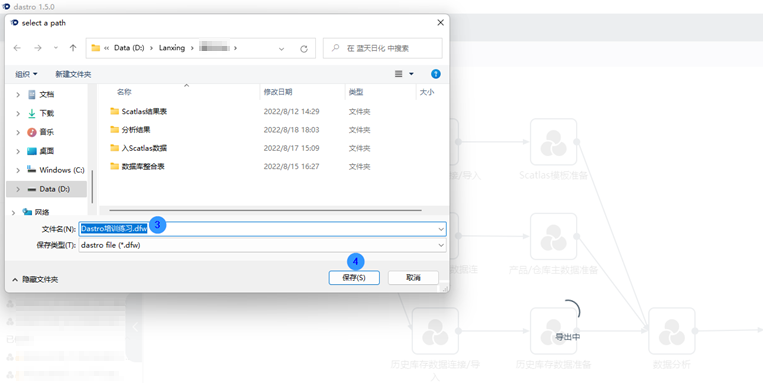Select 桌面 in navigation pane
Image resolution: width=763 pixels, height=383 pixels.
pos(47,151)
